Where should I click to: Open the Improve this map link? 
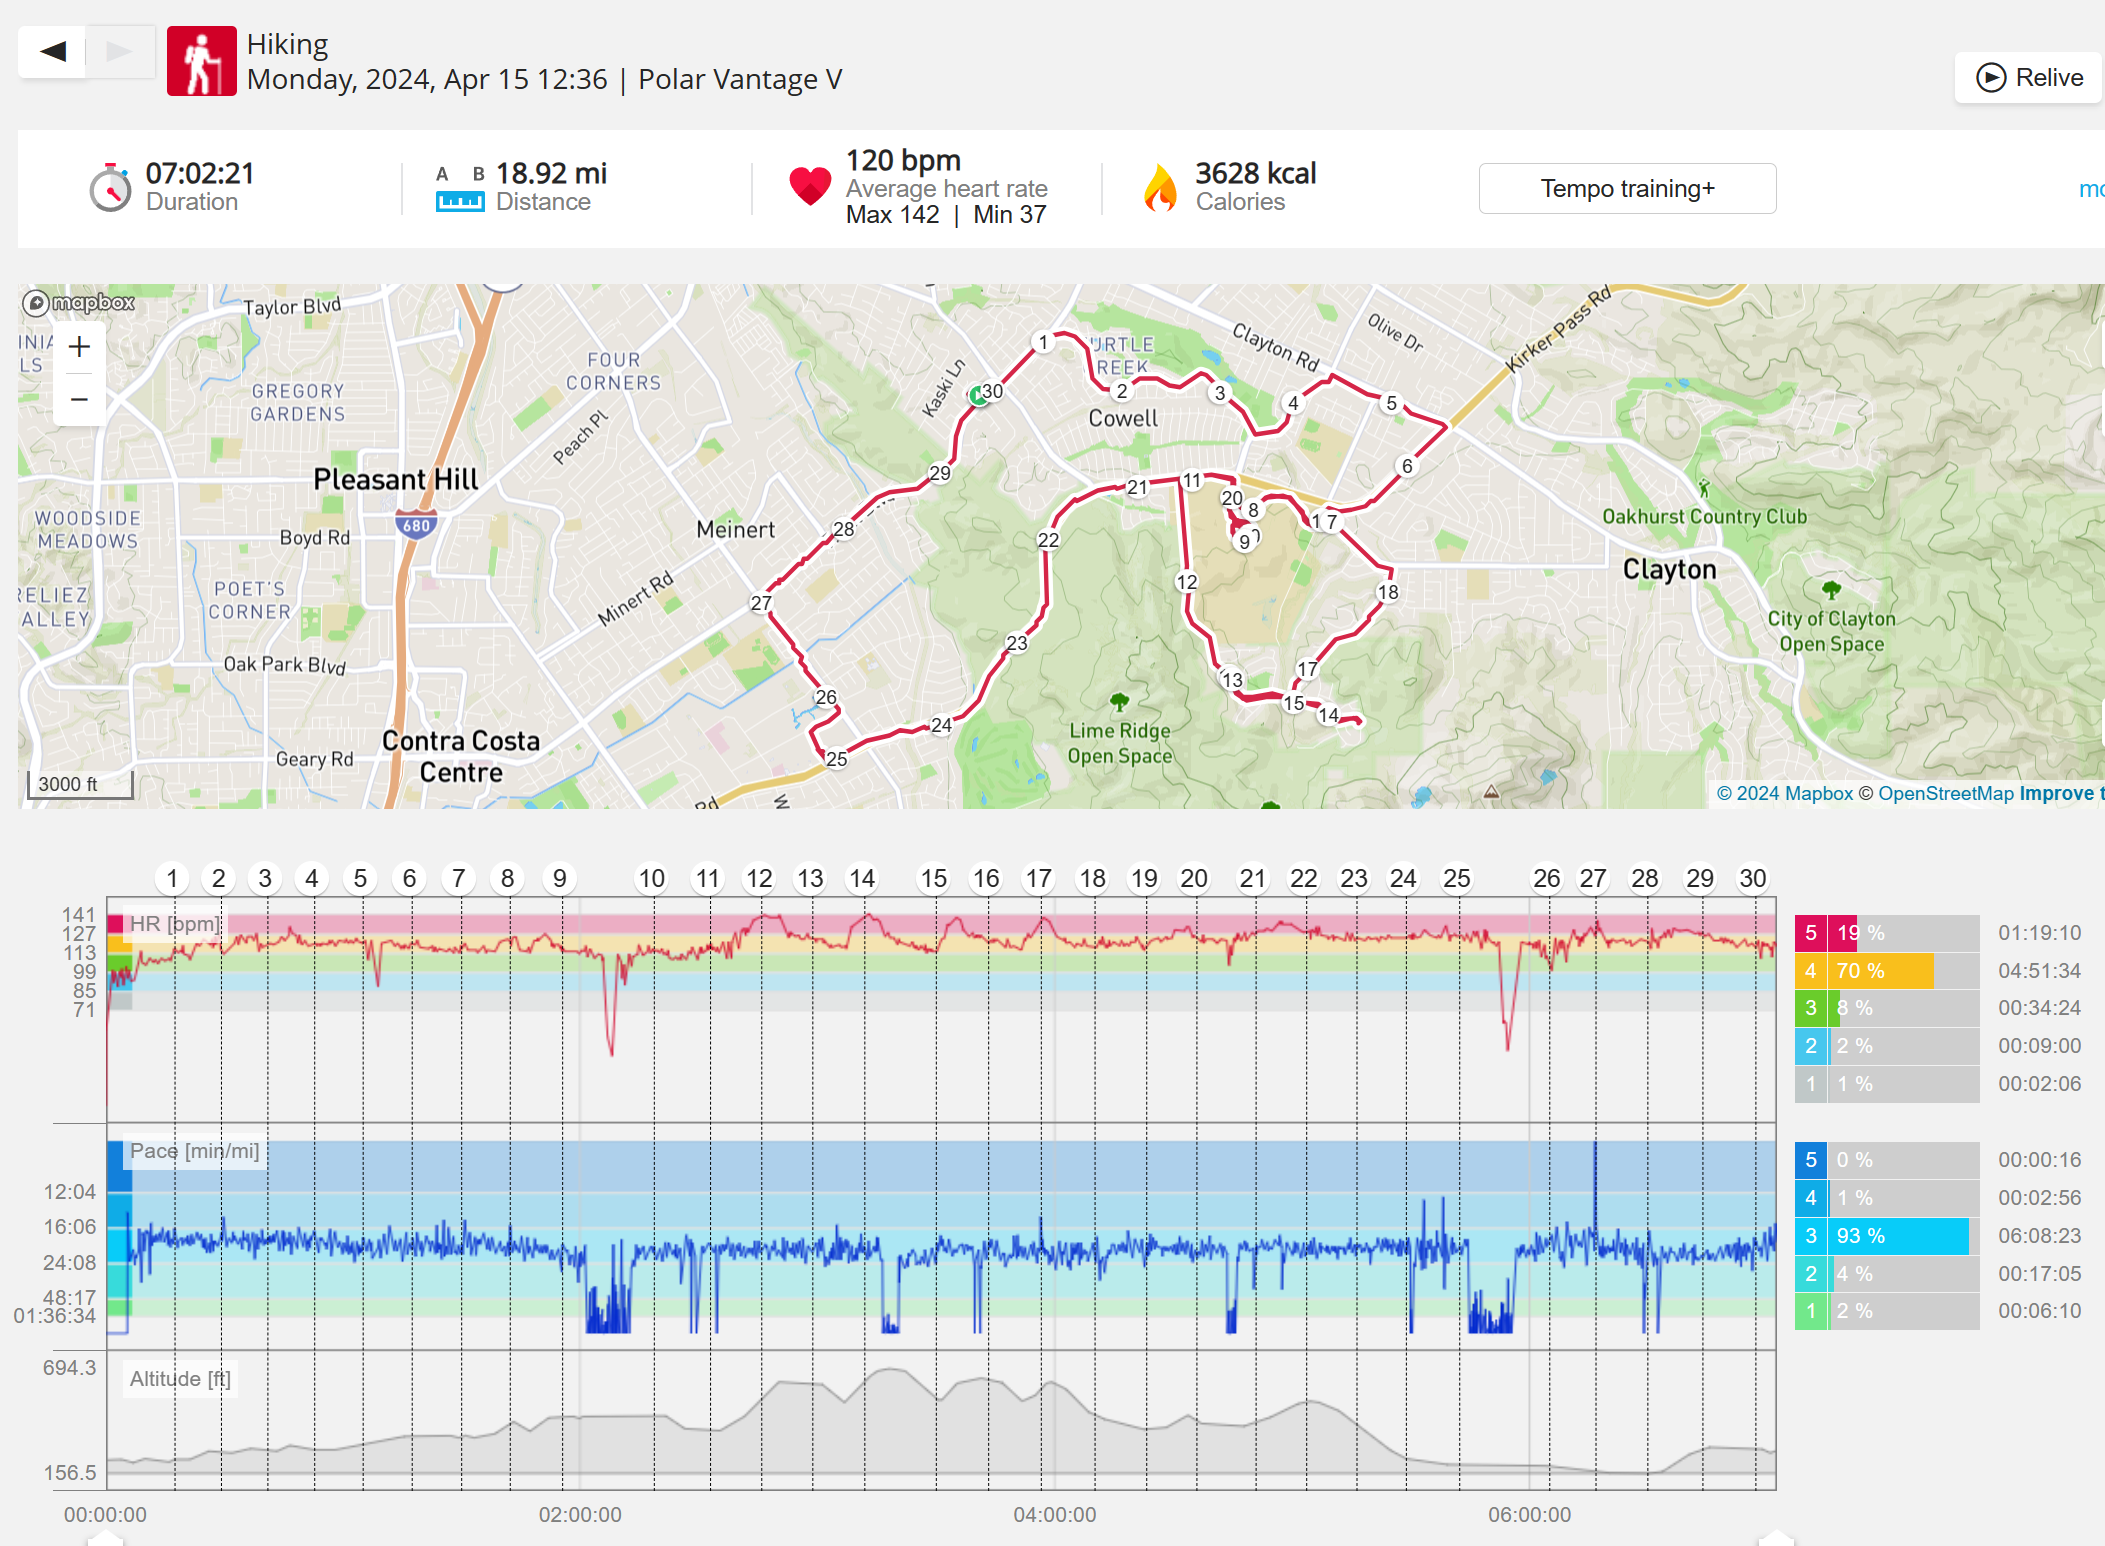(x=2060, y=793)
